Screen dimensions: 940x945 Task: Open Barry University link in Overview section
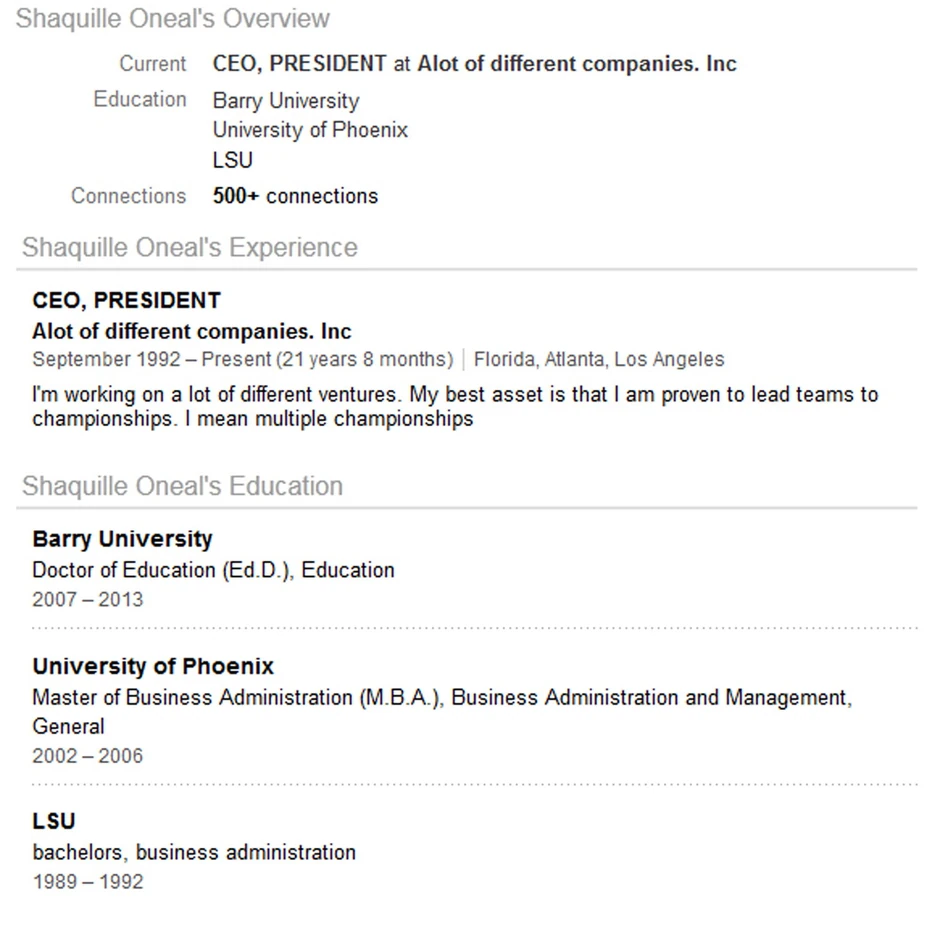pyautogui.click(x=285, y=101)
